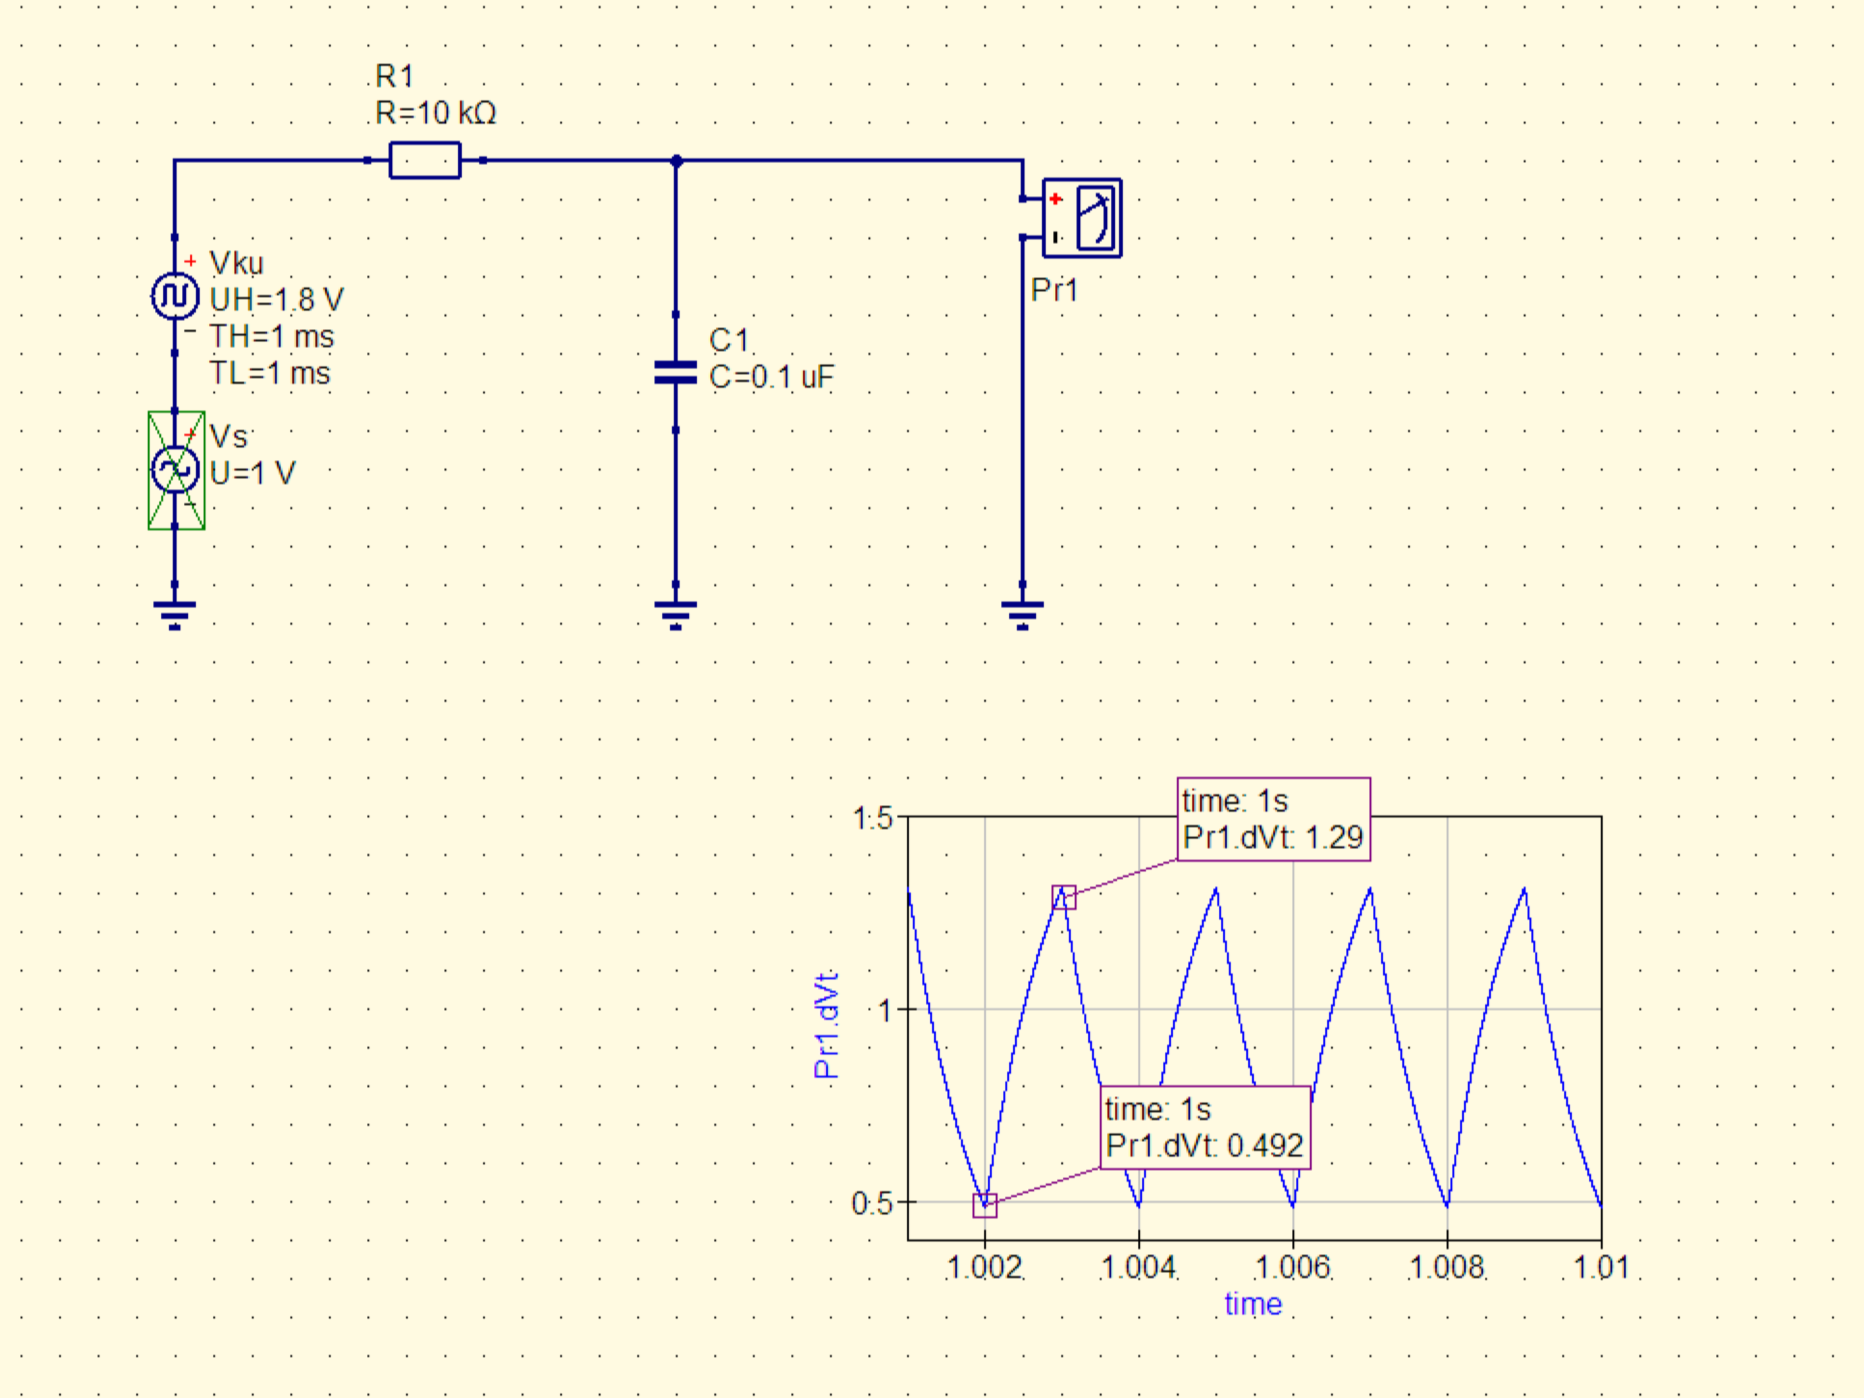Click the U=1 V property of Vs
The image size is (1864, 1398).
(x=252, y=473)
